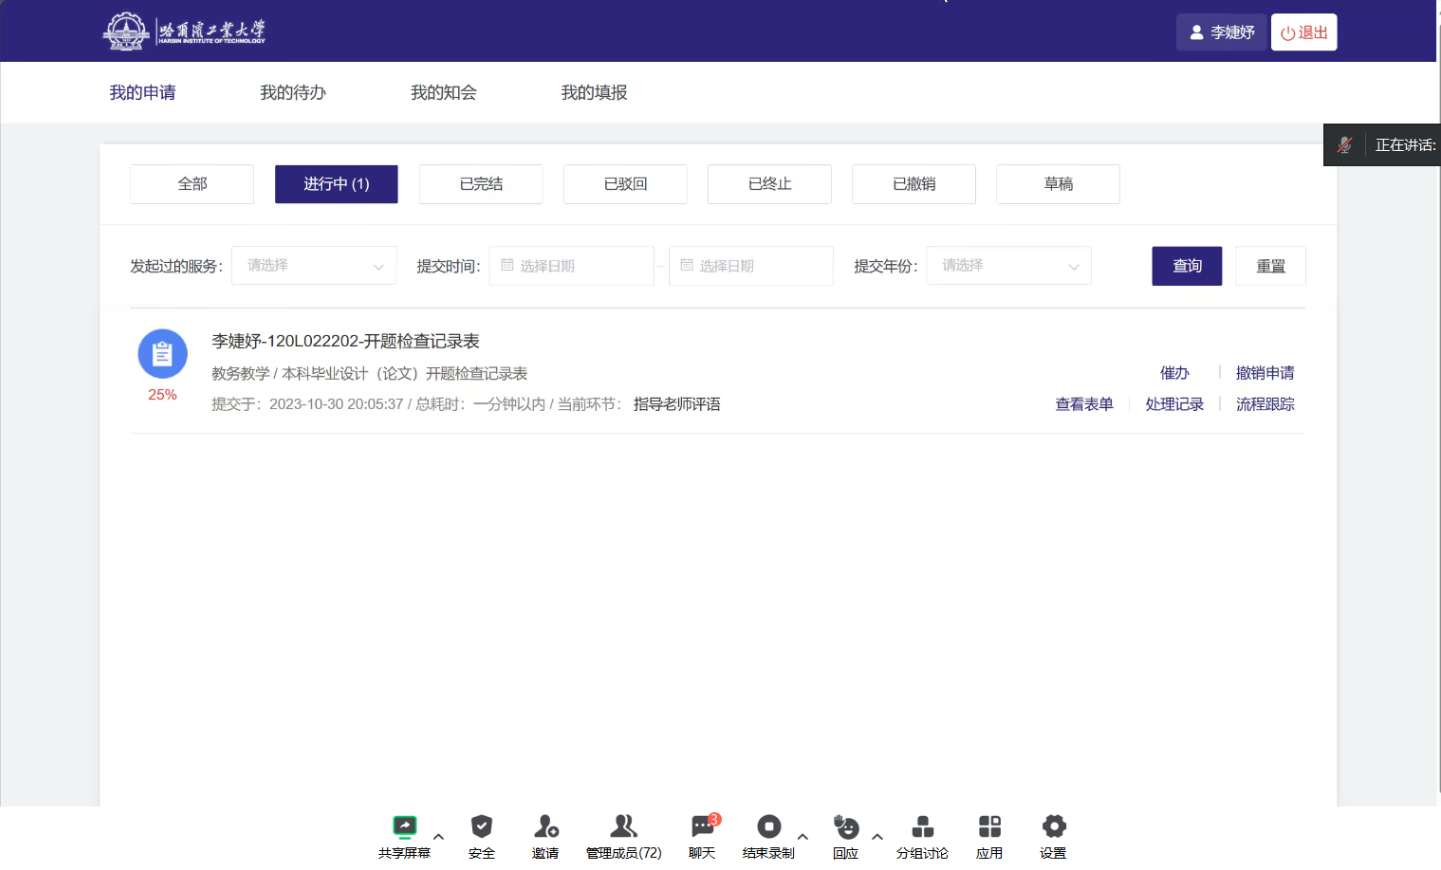1441x870 pixels.
Task: Click the Share Screen icon
Action: tap(404, 828)
